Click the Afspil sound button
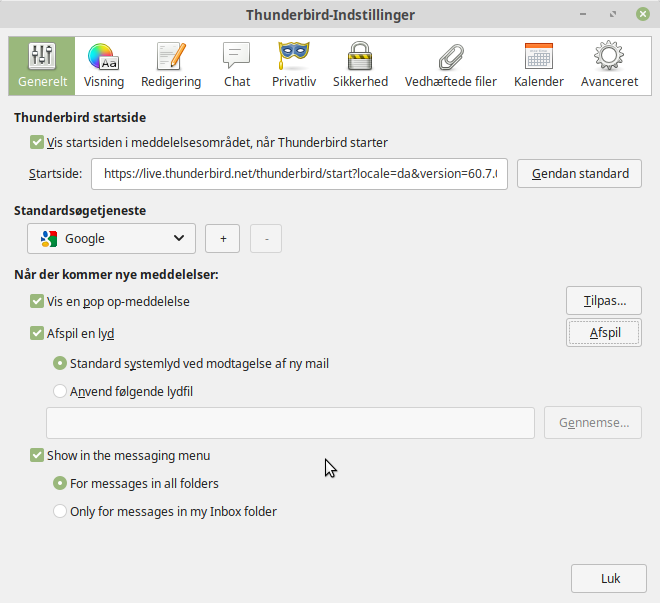660x603 pixels. point(604,332)
